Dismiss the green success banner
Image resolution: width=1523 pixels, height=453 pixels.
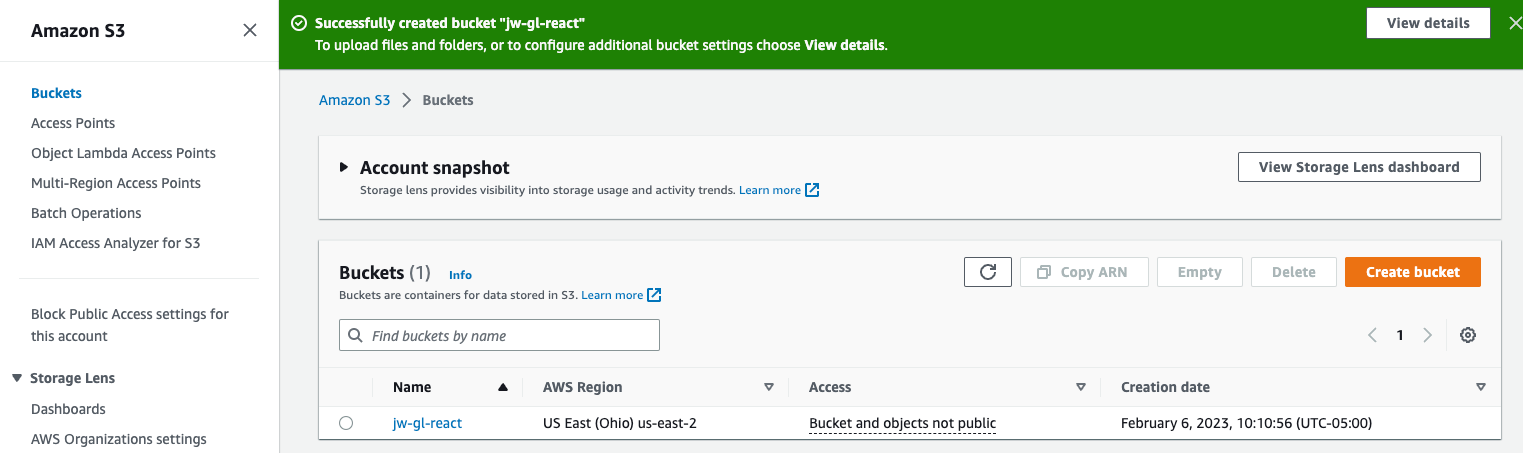point(1514,23)
